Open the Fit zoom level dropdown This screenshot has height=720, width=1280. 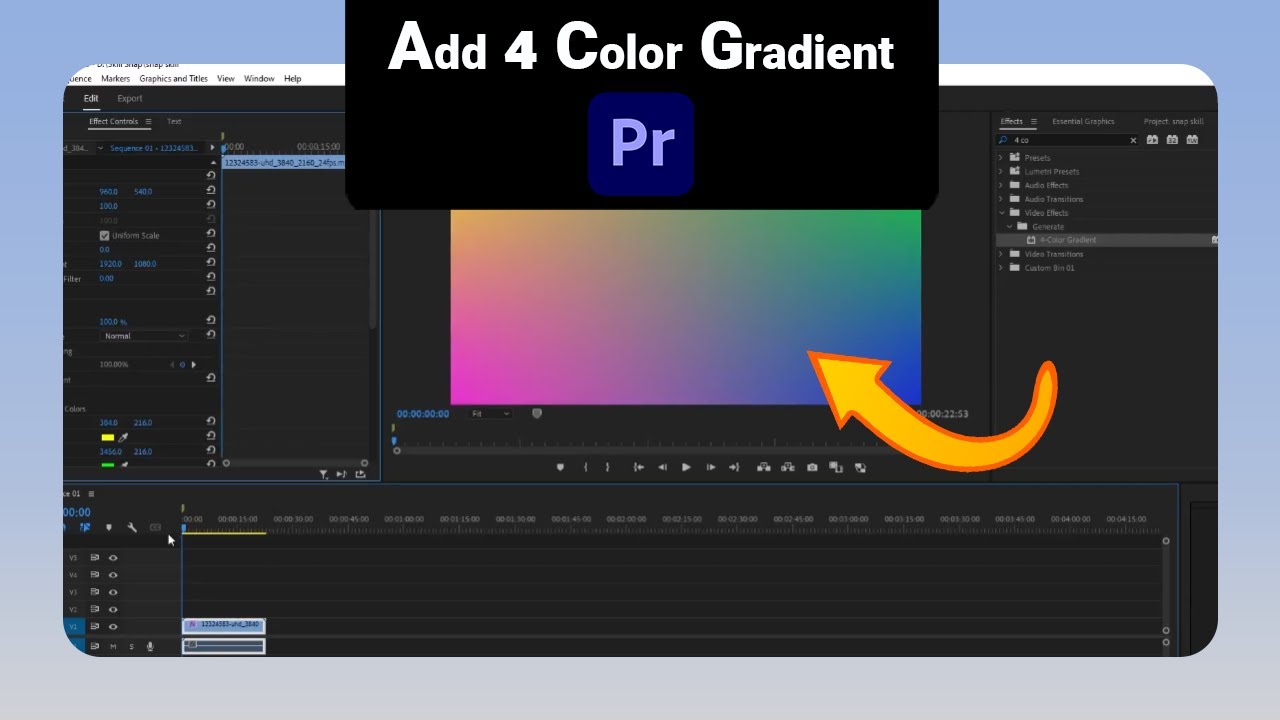[x=490, y=414]
